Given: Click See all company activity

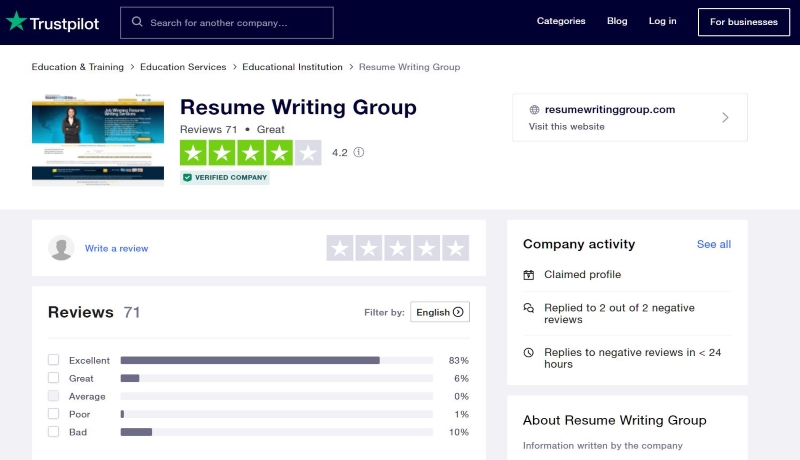Looking at the screenshot, I should click(x=714, y=244).
